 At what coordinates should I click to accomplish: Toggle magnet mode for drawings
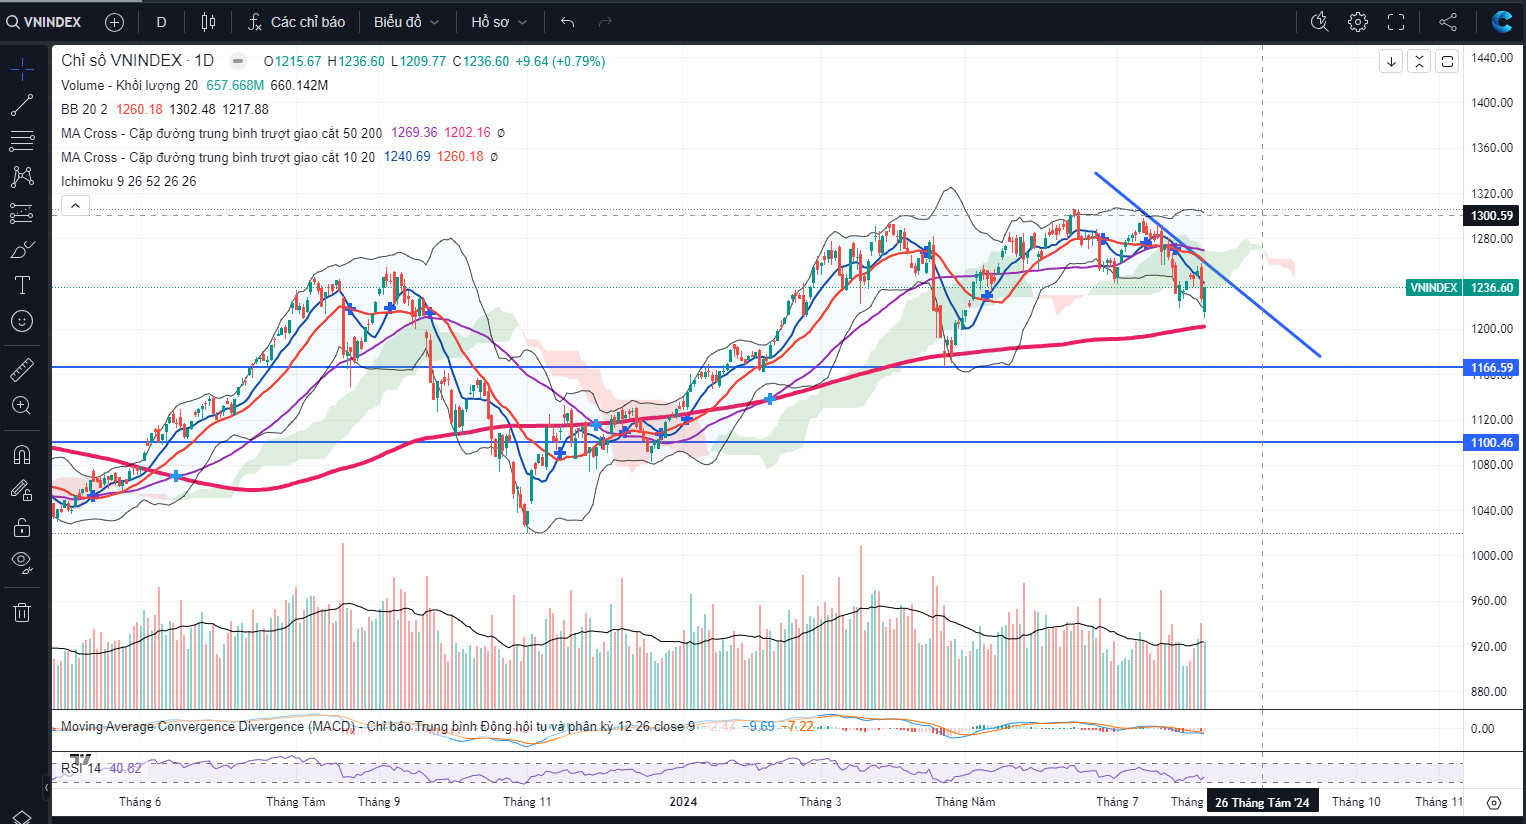click(22, 455)
